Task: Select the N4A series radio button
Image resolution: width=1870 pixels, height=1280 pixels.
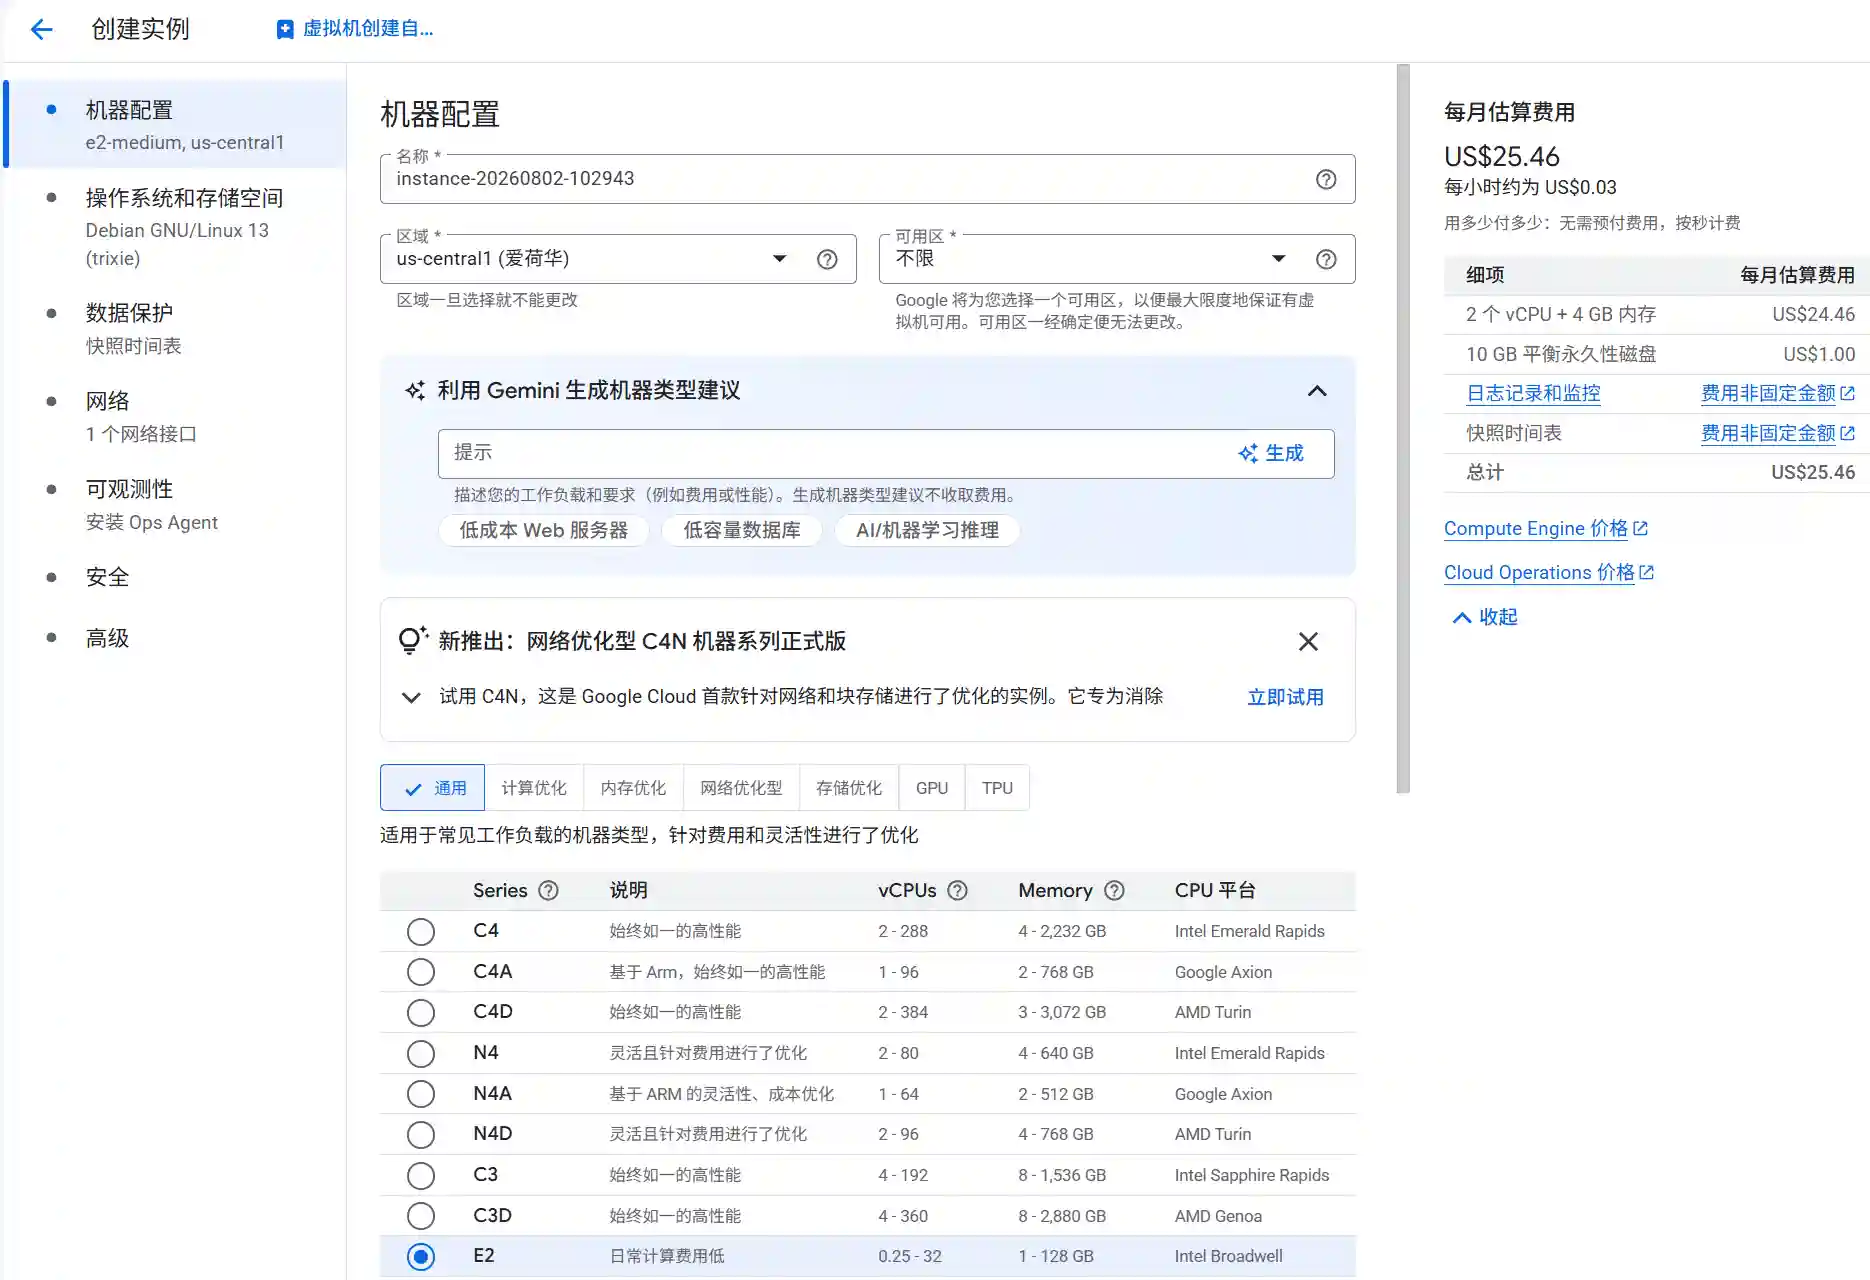Action: pos(421,1094)
